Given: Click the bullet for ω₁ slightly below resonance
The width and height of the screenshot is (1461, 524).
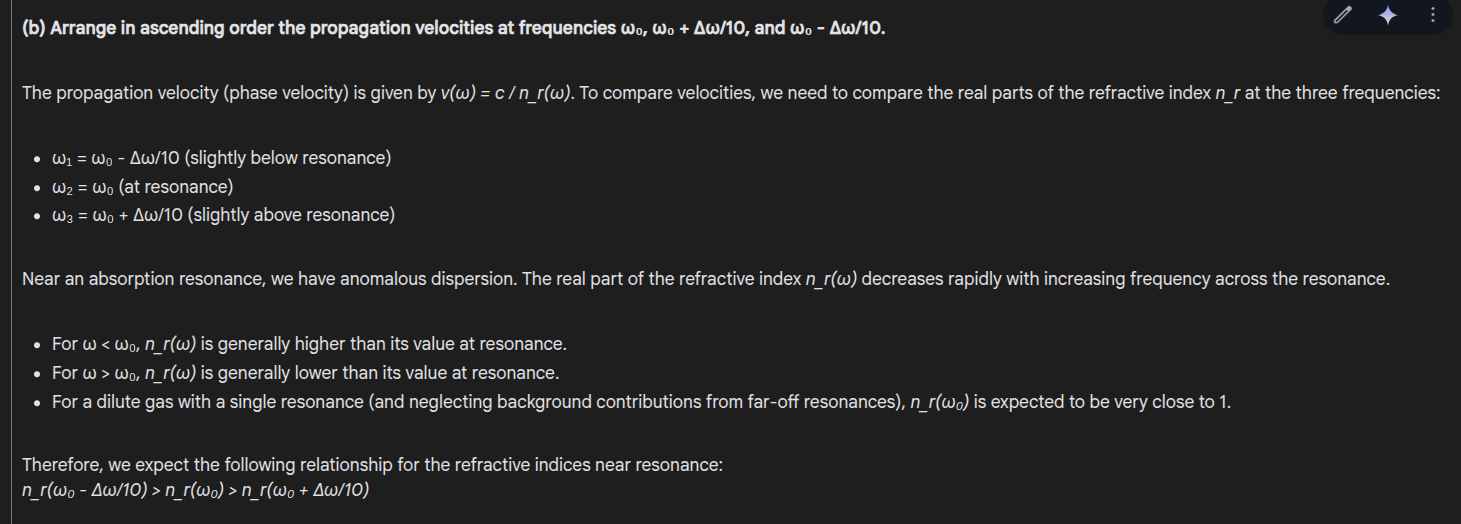Looking at the screenshot, I should click(221, 158).
